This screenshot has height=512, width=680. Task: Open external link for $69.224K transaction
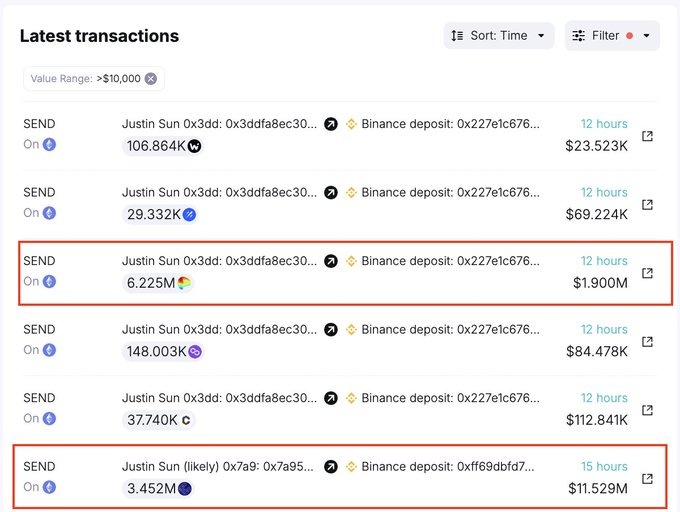[x=647, y=204]
